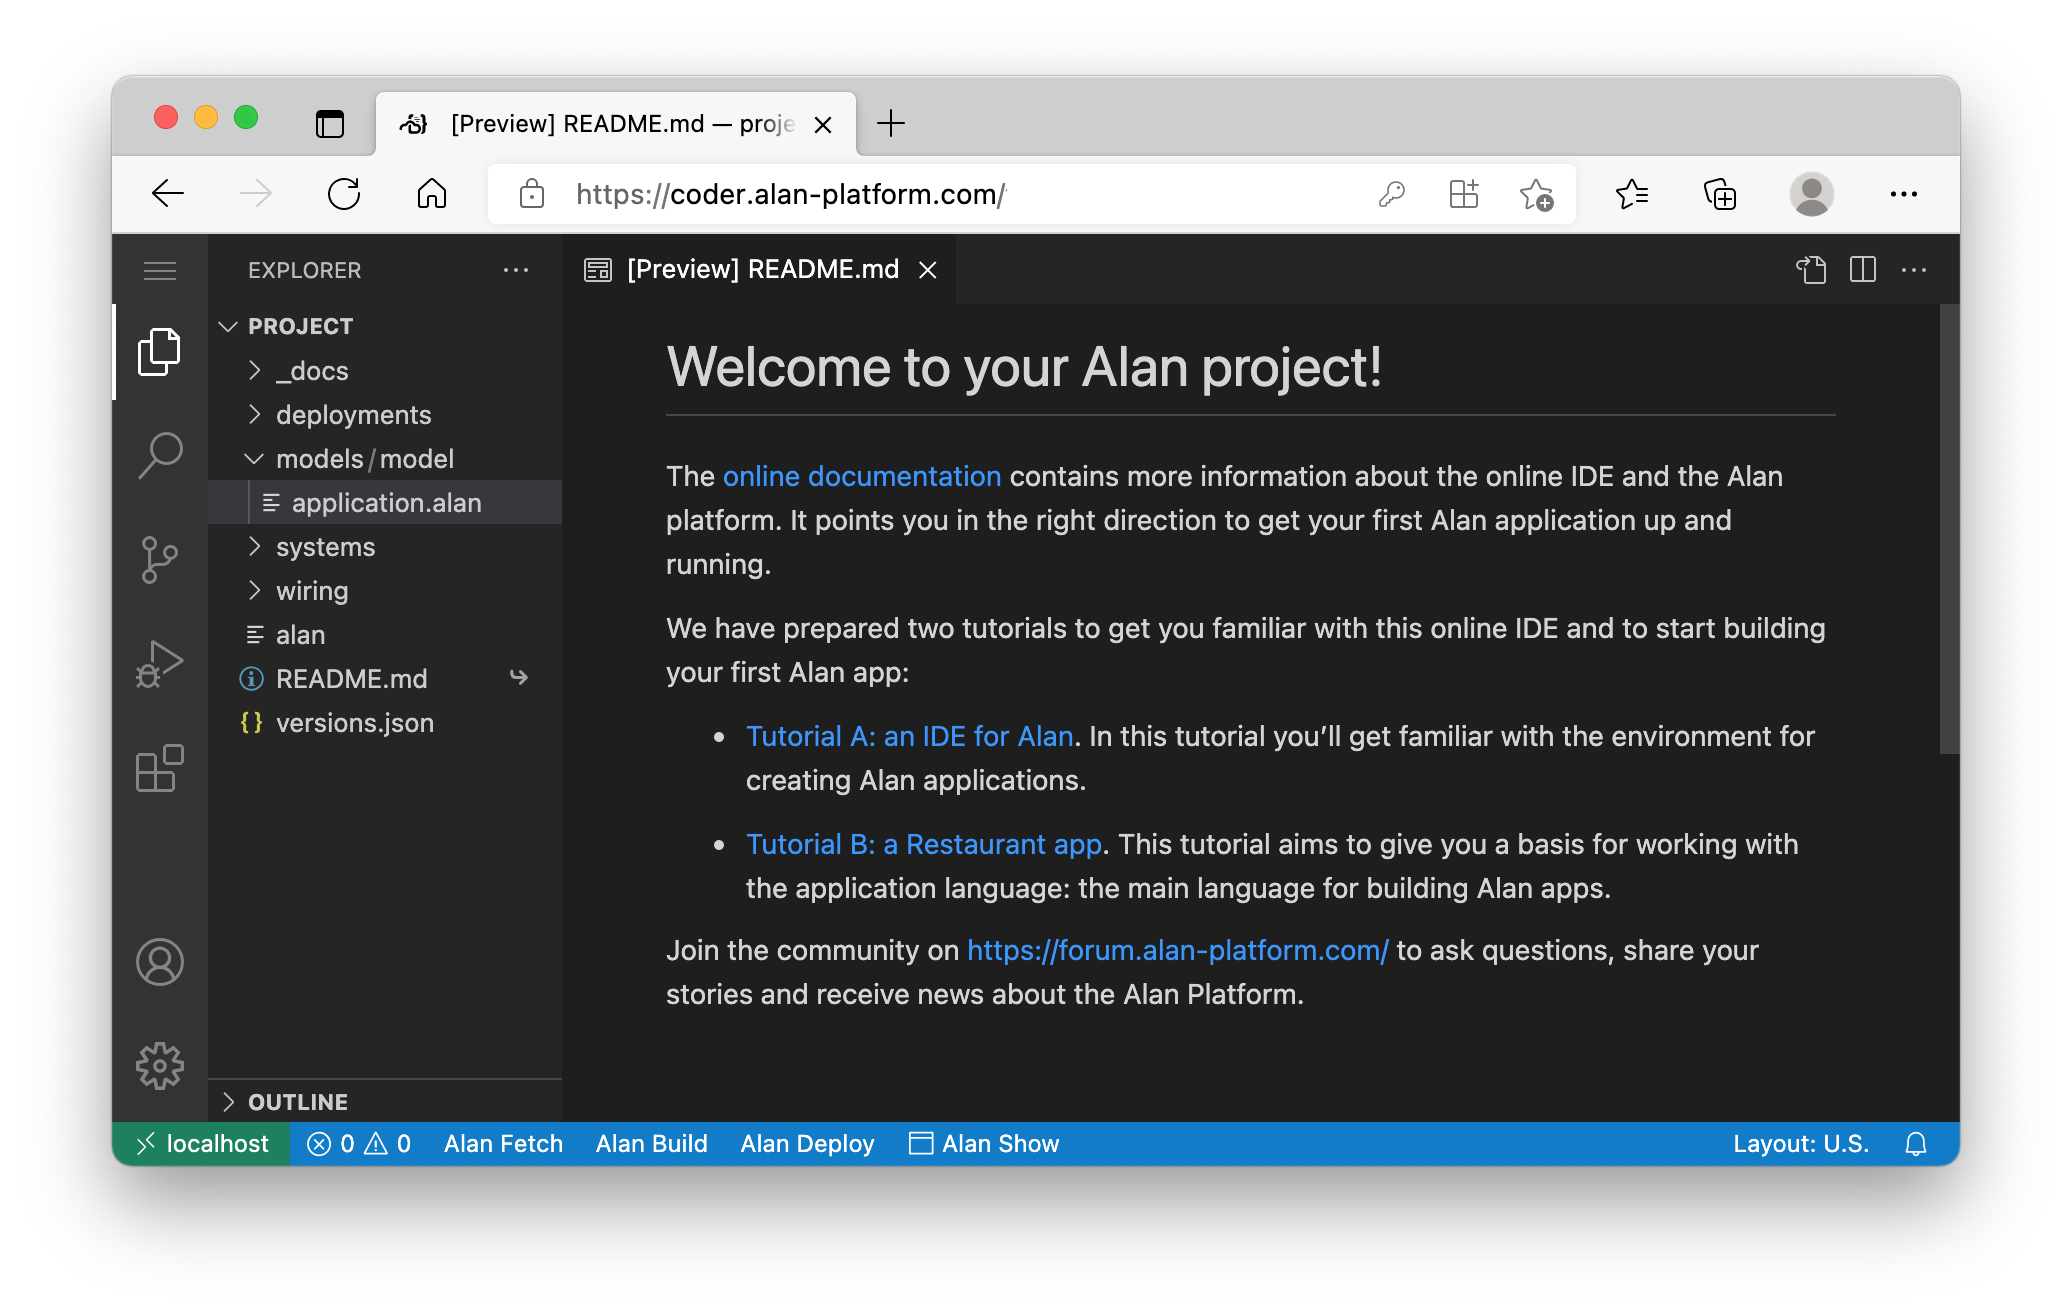Open the browser favorites list
Image resolution: width=2072 pixels, height=1314 pixels.
1632,194
